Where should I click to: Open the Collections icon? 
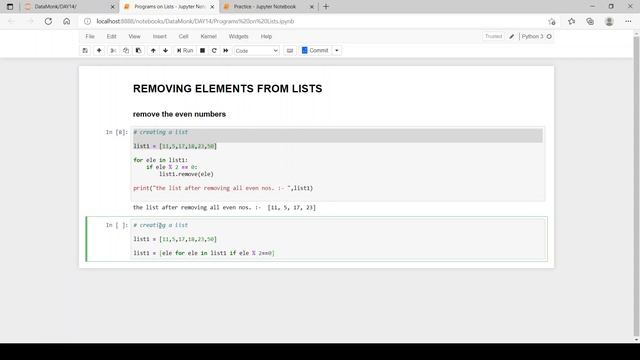click(590, 21)
